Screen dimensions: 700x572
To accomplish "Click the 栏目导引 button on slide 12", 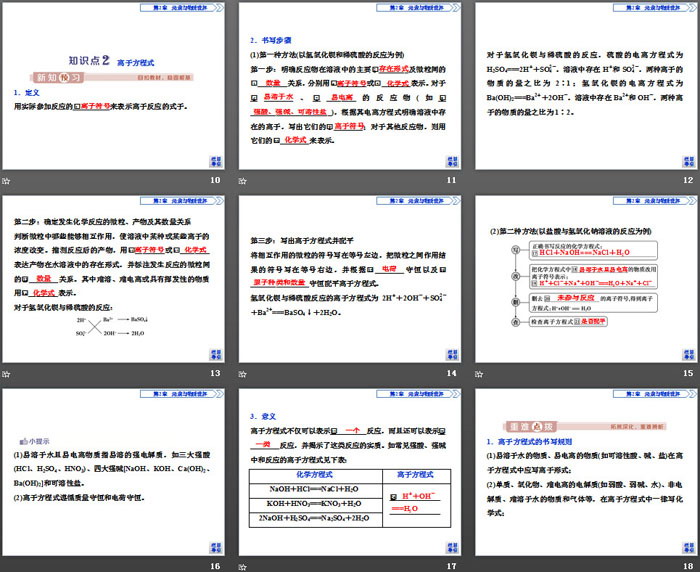I will 687,160.
